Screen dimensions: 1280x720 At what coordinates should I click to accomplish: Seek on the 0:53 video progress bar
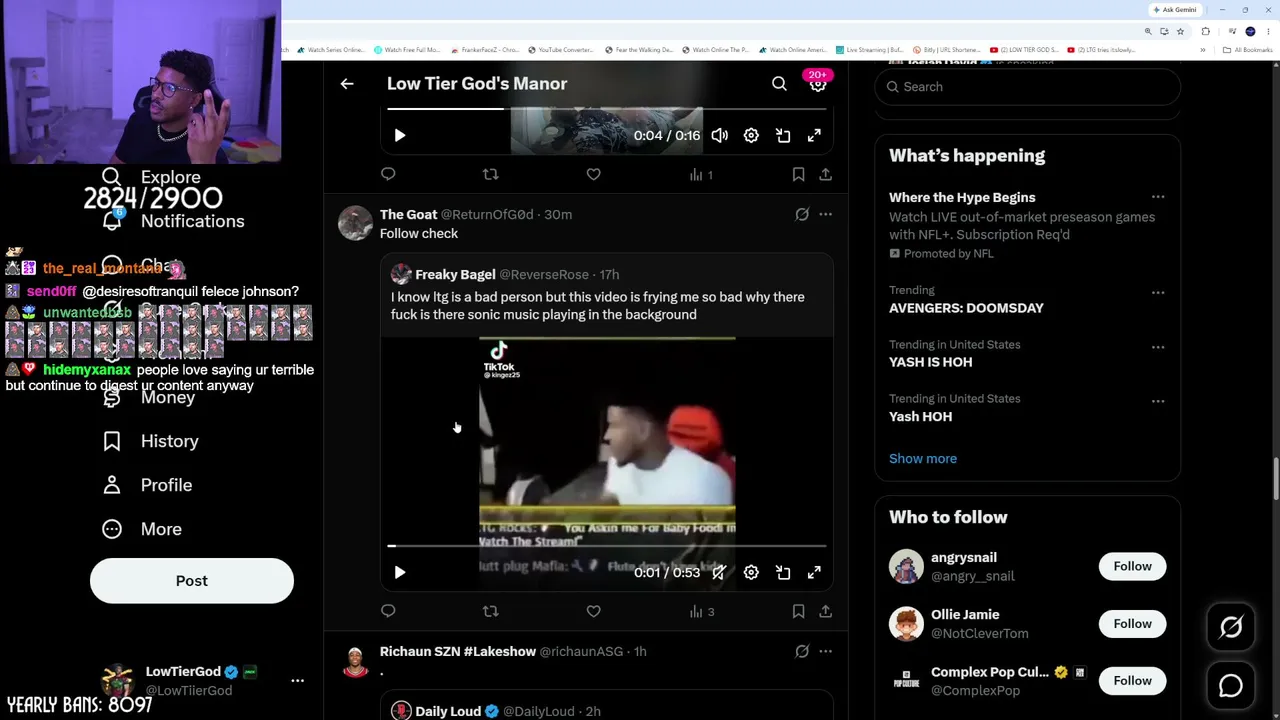coord(607,546)
